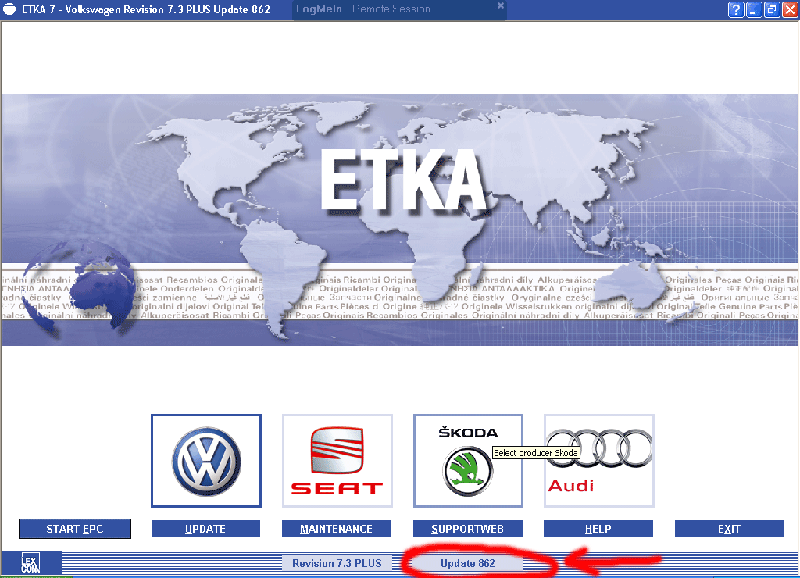
Task: Close the LogMeIn Remote Session tab
Action: [501, 6]
